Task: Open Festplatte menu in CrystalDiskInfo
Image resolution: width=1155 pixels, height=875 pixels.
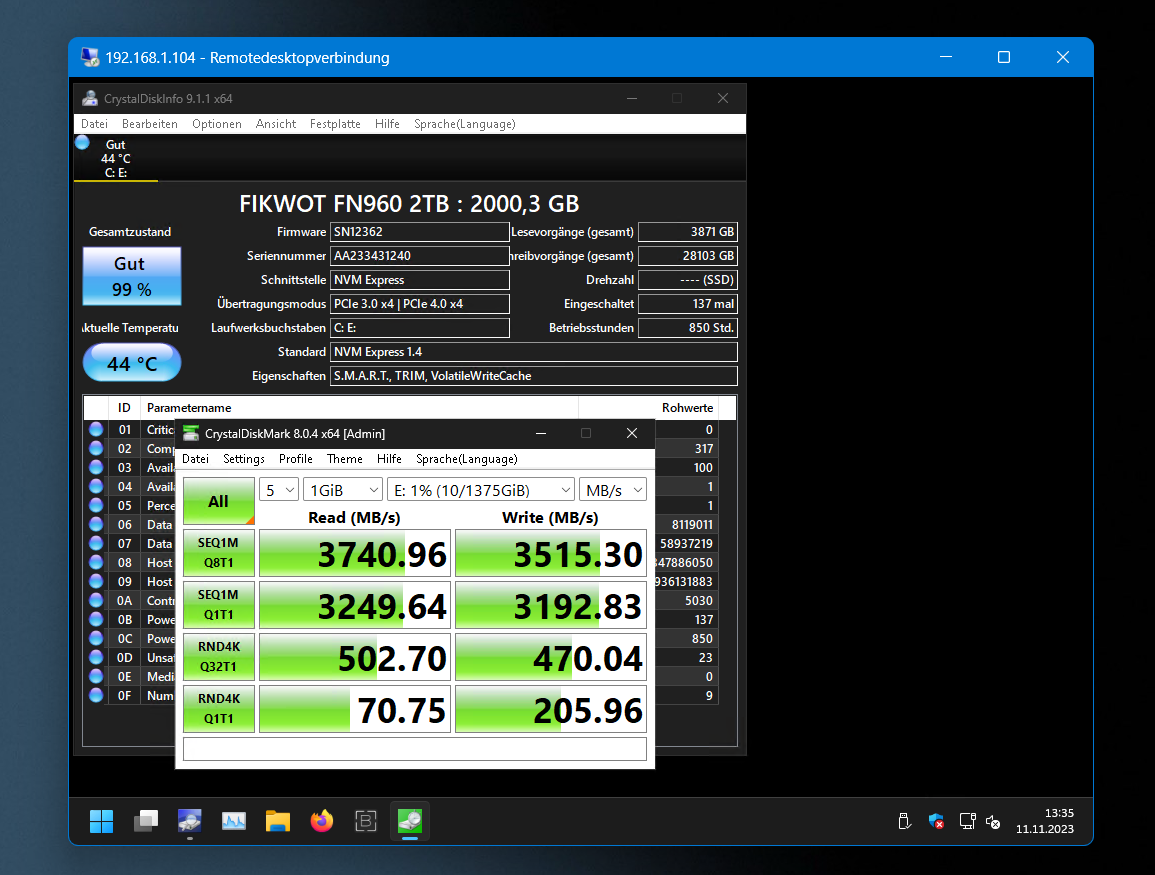Action: pyautogui.click(x=335, y=124)
